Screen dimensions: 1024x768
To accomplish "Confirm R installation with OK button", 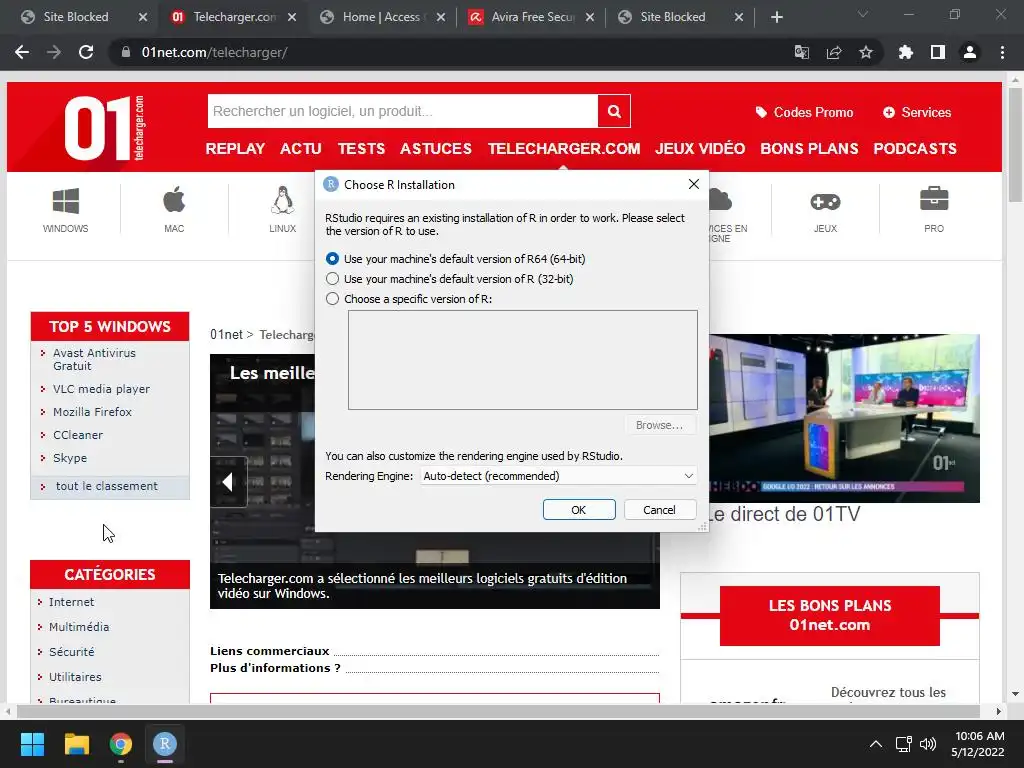I will click(579, 510).
